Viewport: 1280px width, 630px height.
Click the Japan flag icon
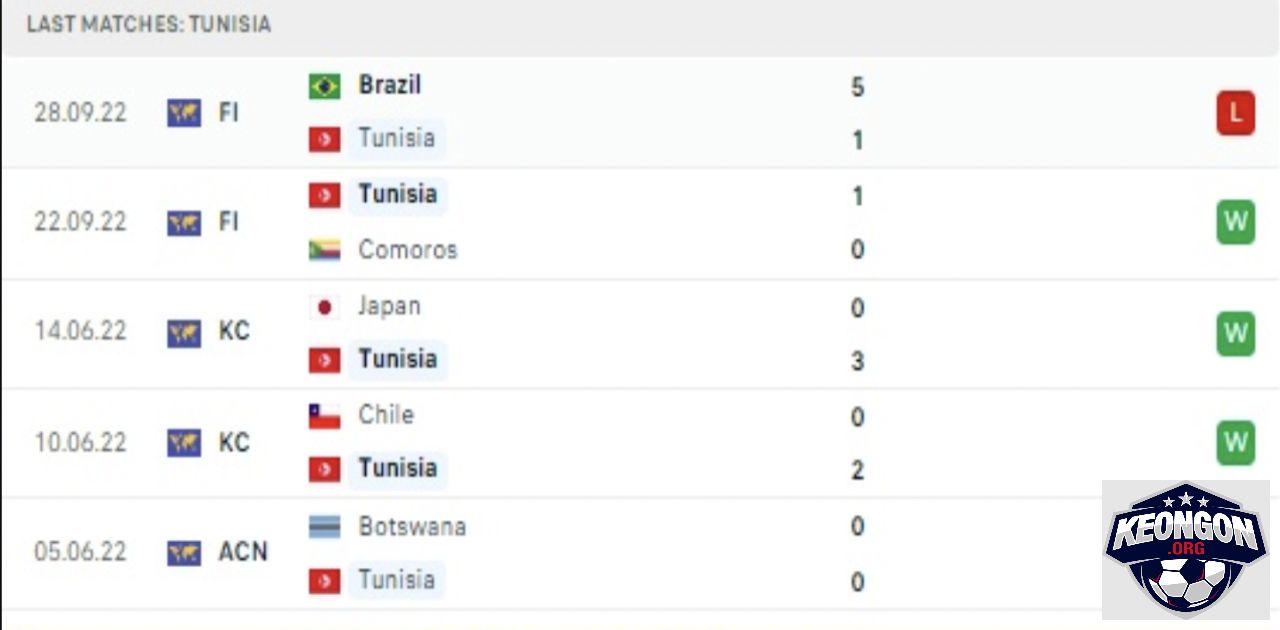[324, 307]
